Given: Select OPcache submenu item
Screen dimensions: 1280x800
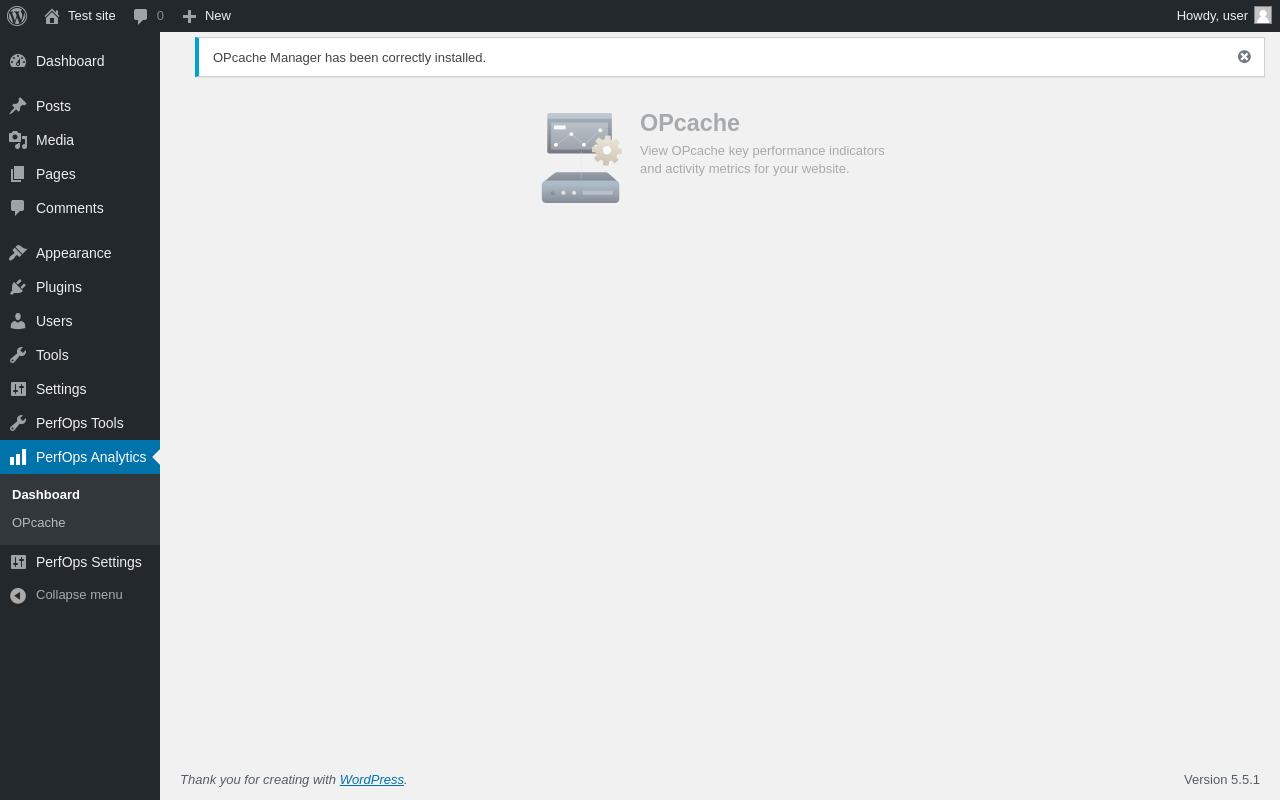Looking at the screenshot, I should click(x=39, y=522).
